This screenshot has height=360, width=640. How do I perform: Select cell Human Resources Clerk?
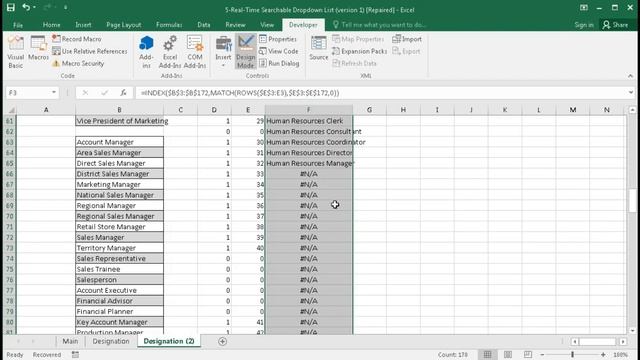[309, 121]
